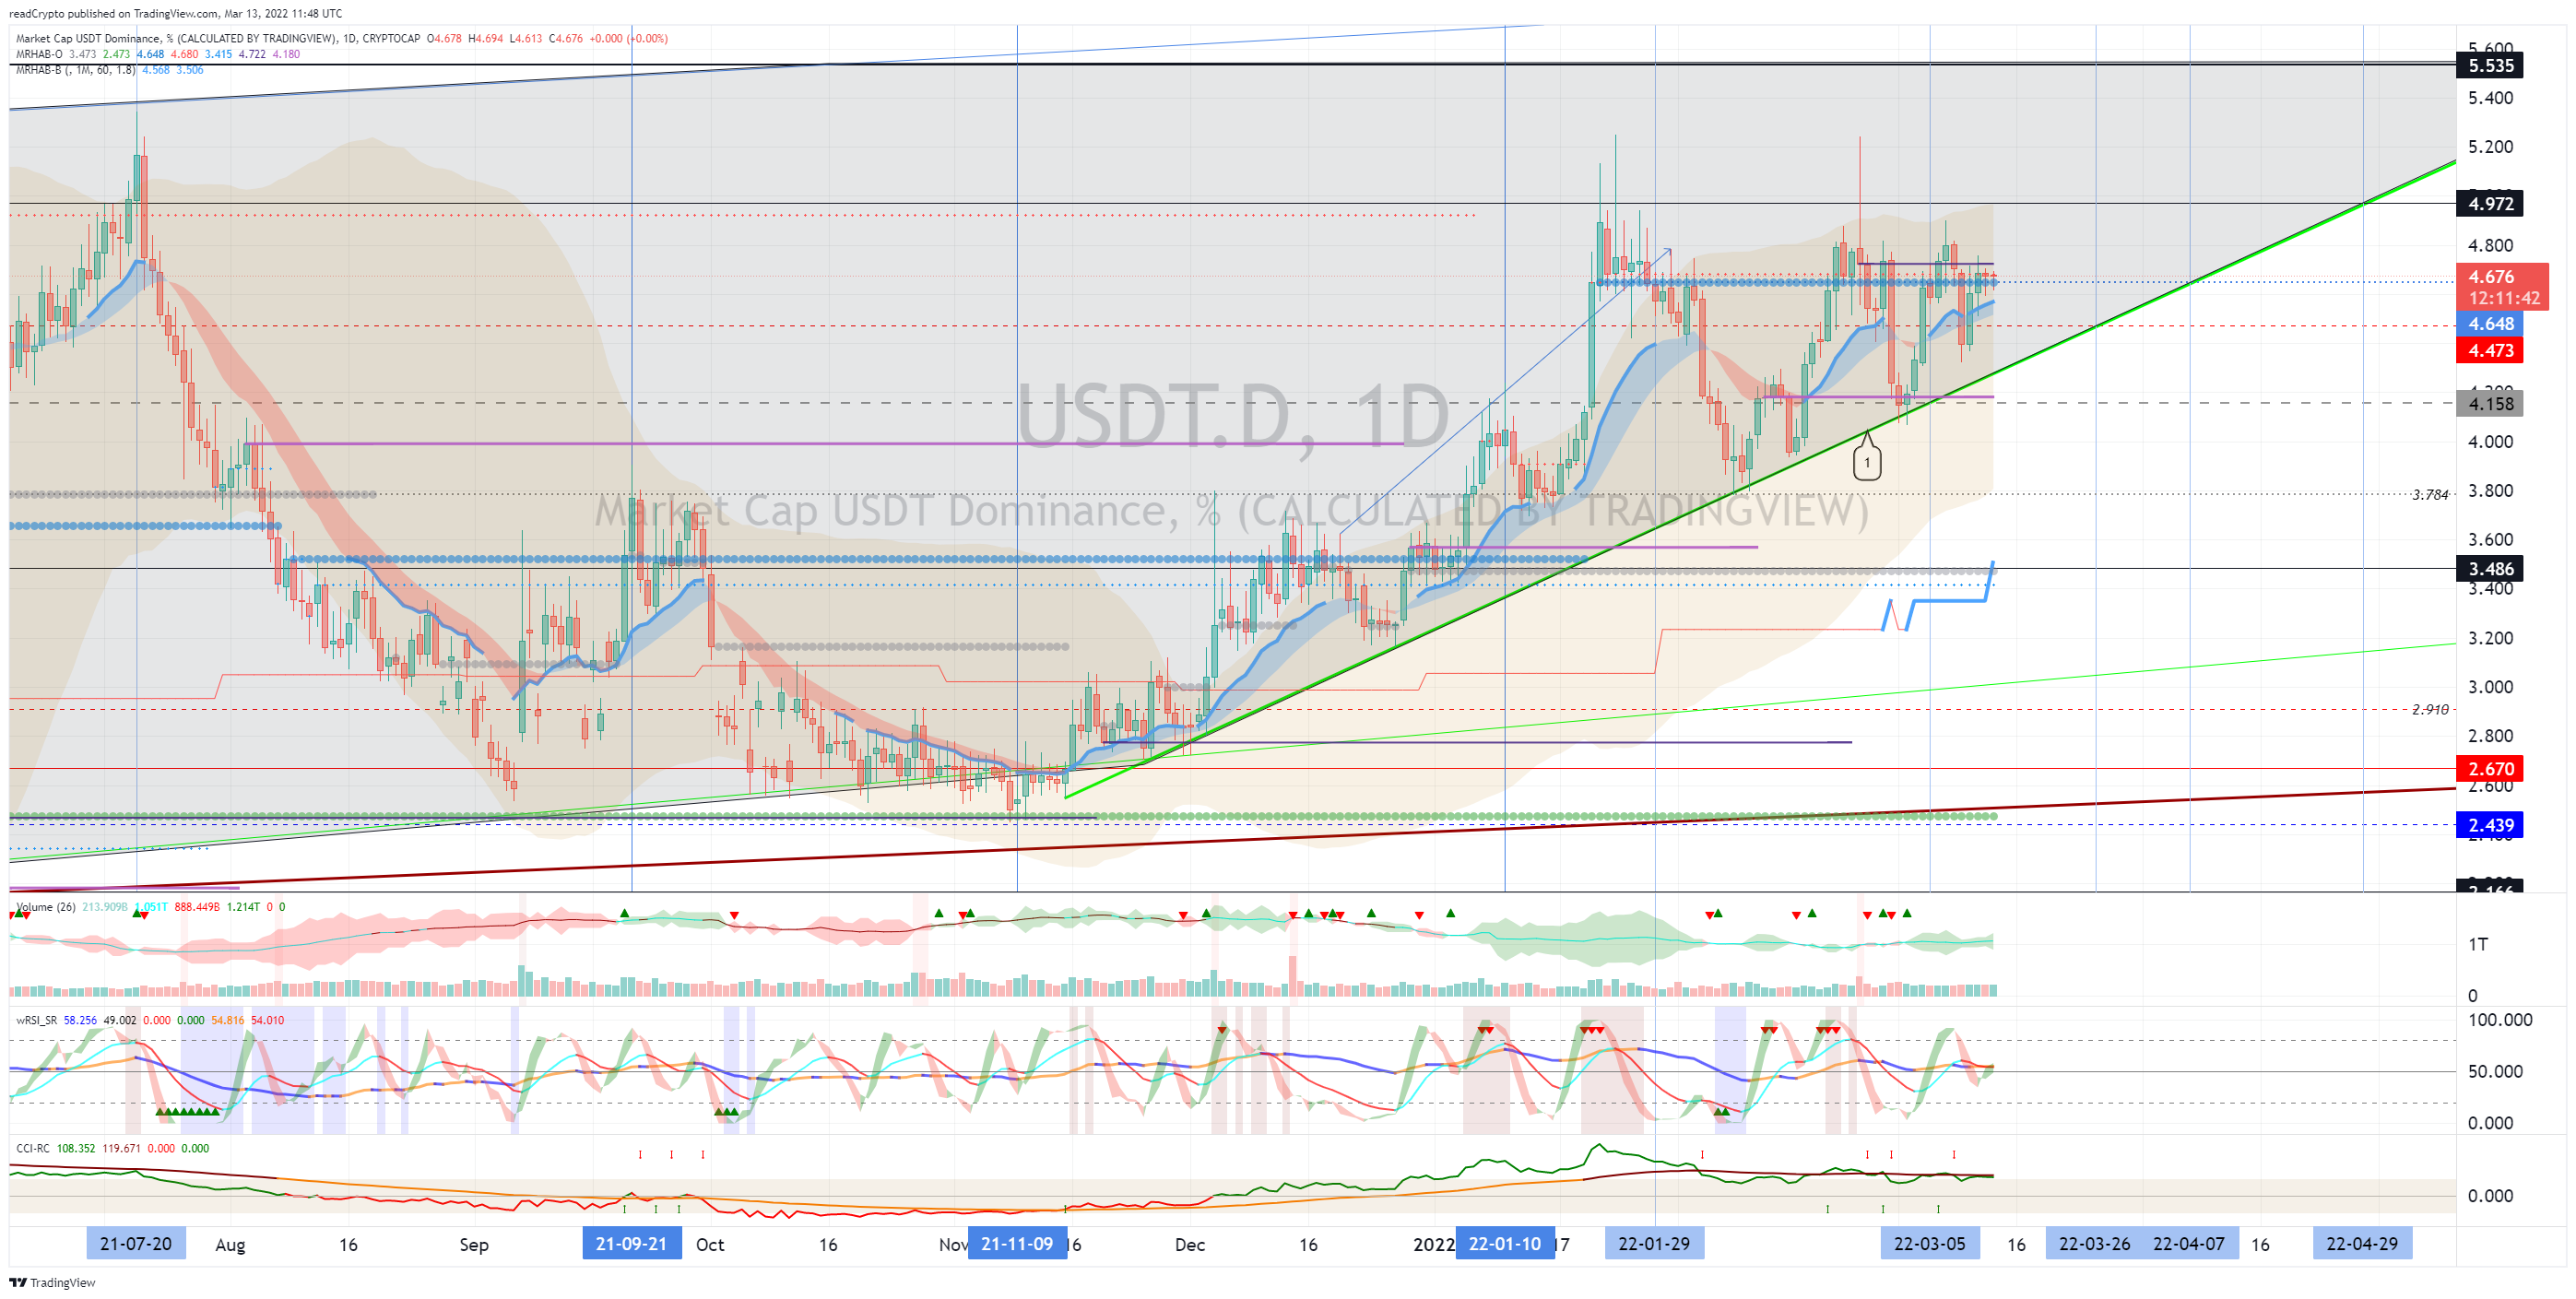Click the 50.000 wRSI axis label
This screenshot has width=2576, height=1299.
tap(2495, 1071)
